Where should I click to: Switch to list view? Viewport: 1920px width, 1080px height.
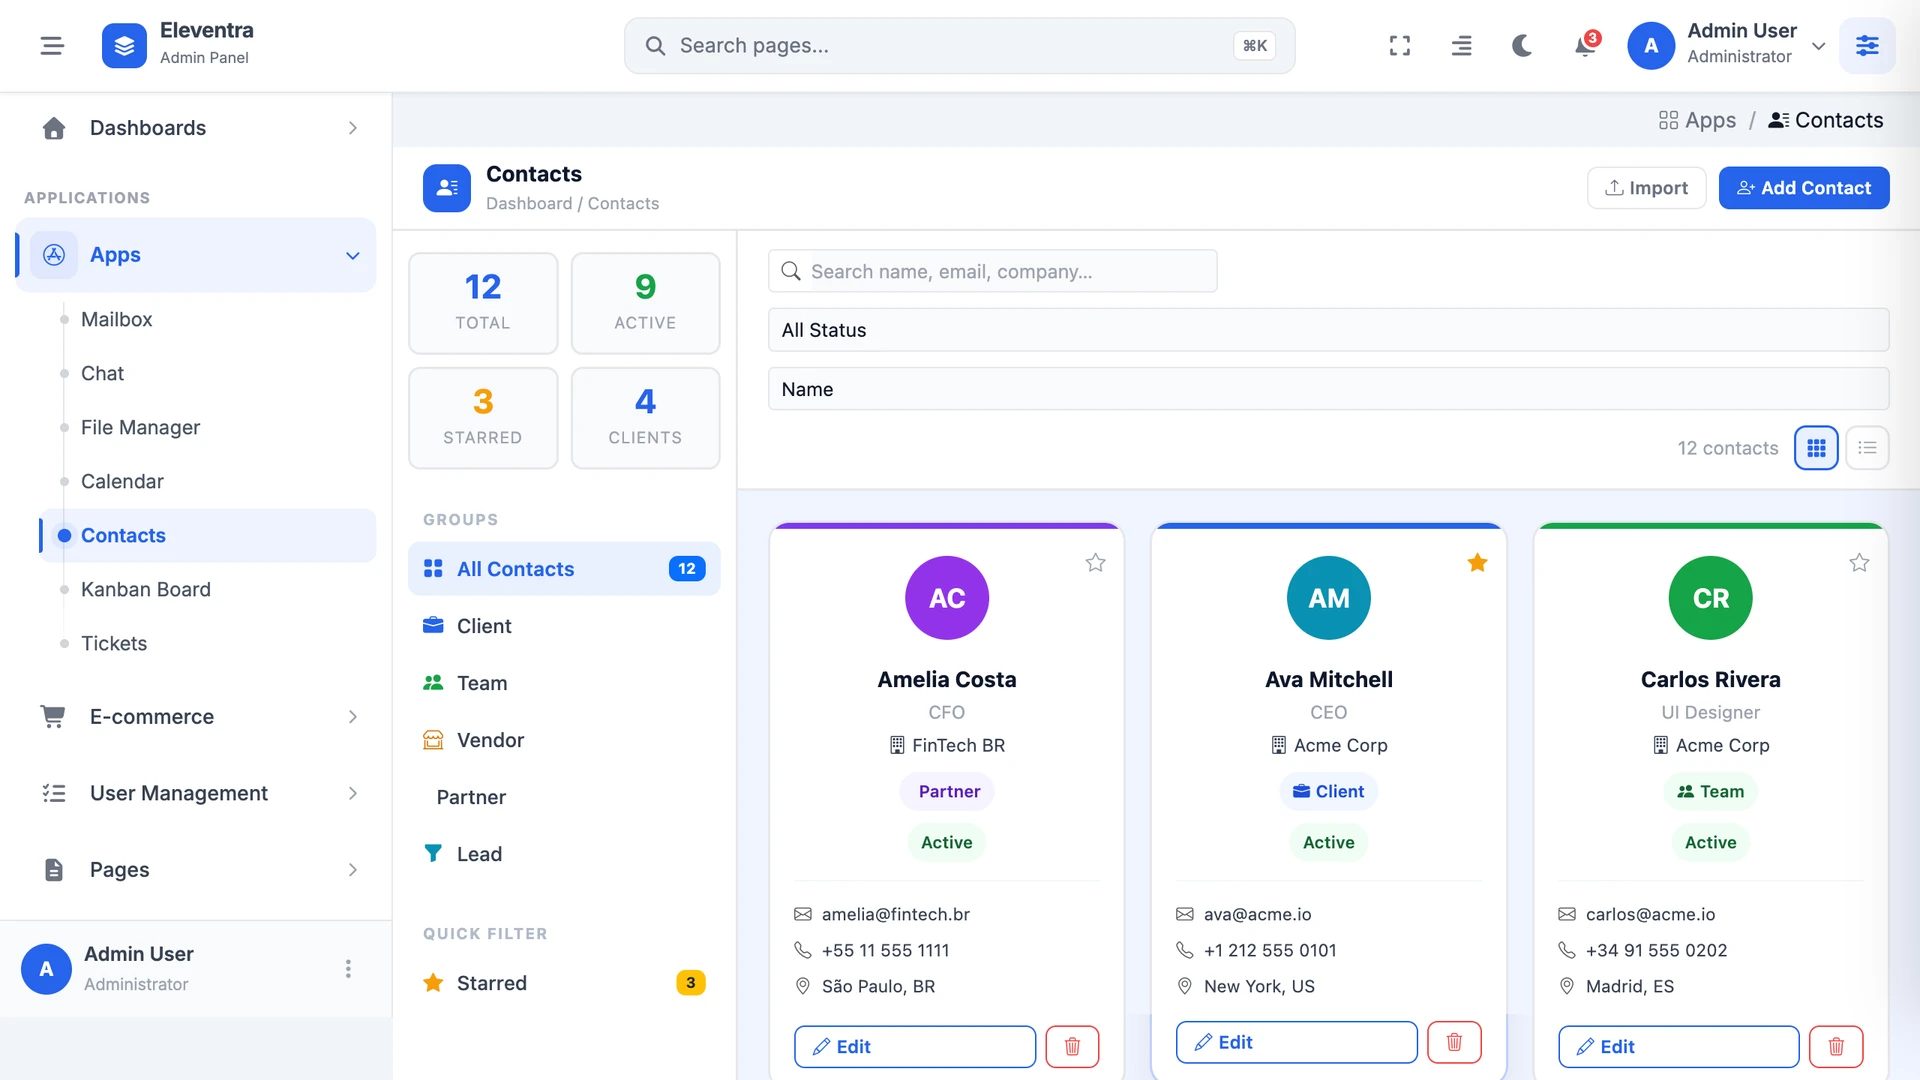click(x=1867, y=448)
